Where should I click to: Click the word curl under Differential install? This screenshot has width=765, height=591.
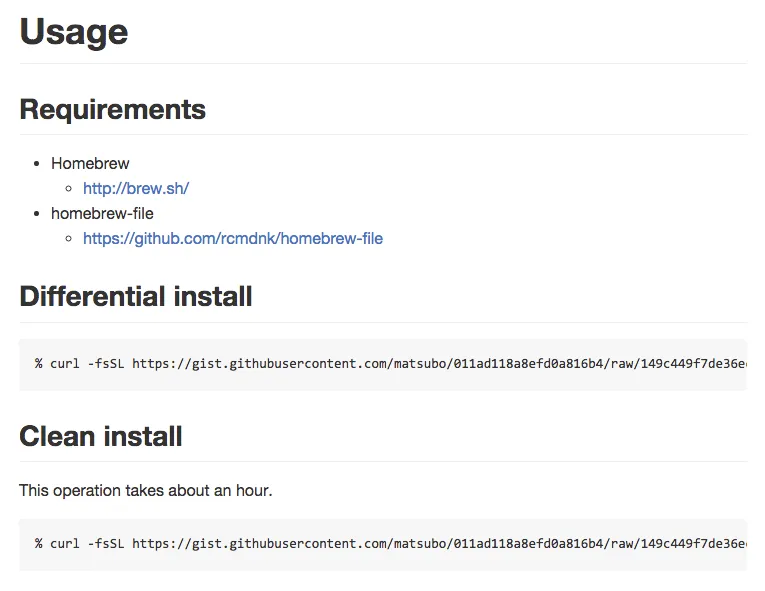tap(65, 363)
